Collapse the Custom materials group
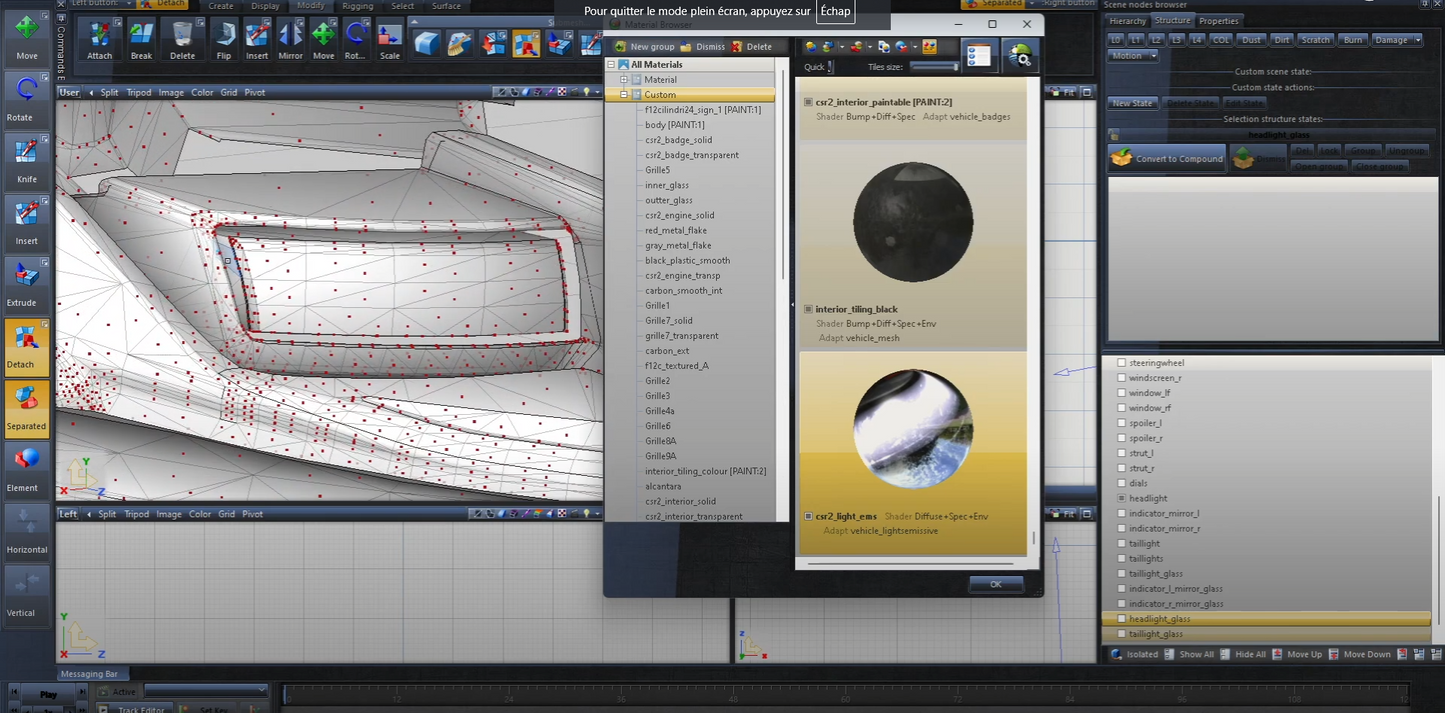Image resolution: width=1445 pixels, height=713 pixels. pyautogui.click(x=624, y=95)
